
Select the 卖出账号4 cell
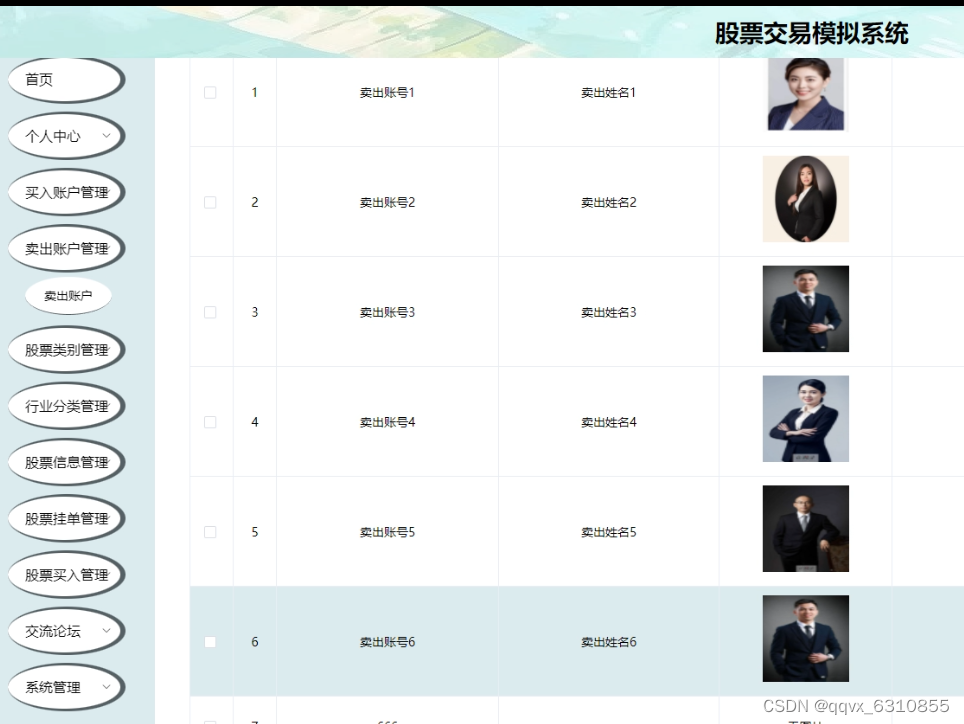click(x=387, y=422)
